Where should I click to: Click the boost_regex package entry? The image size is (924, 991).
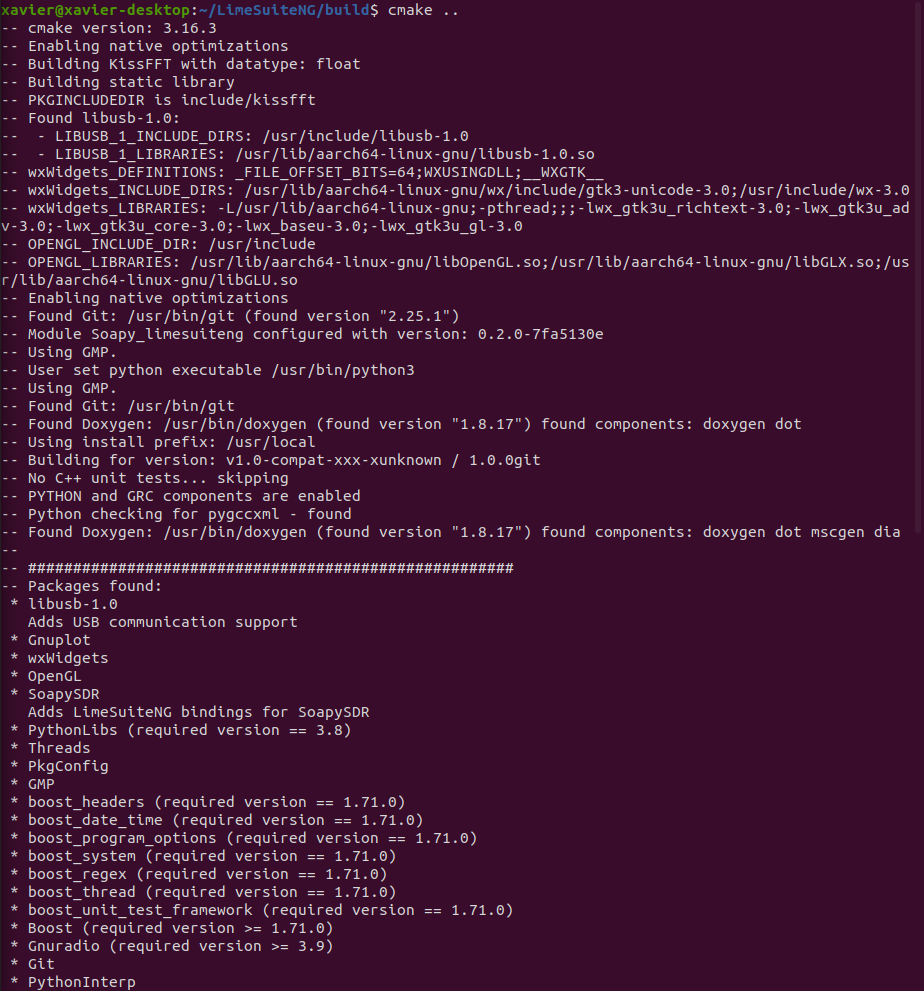pyautogui.click(x=211, y=874)
